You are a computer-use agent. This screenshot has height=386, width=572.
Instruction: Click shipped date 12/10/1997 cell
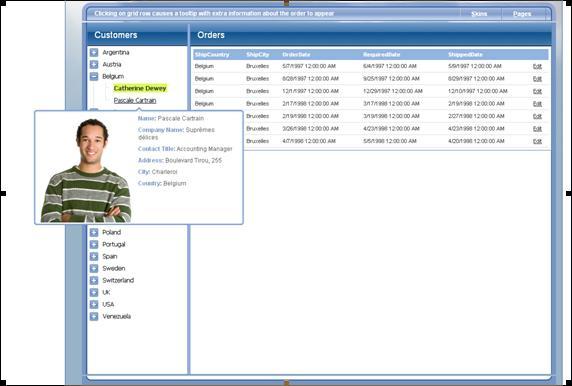[478, 91]
